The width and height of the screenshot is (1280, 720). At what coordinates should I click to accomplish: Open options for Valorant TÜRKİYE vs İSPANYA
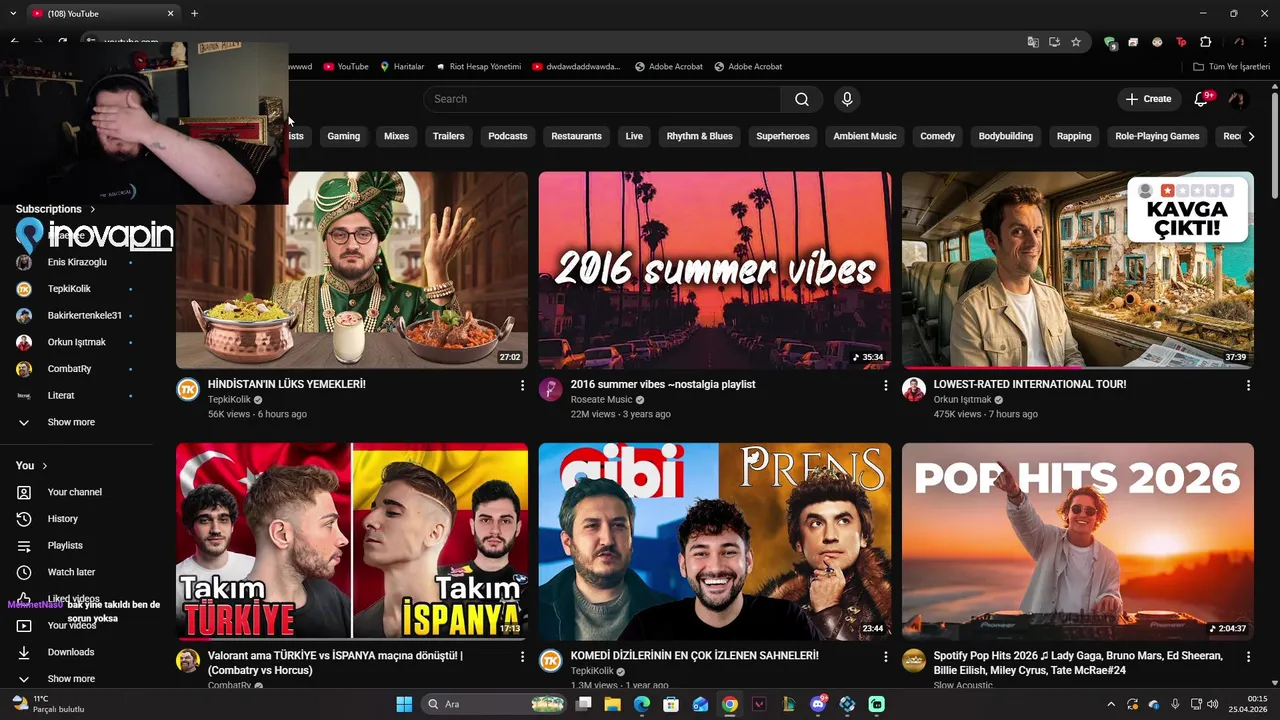pos(522,657)
